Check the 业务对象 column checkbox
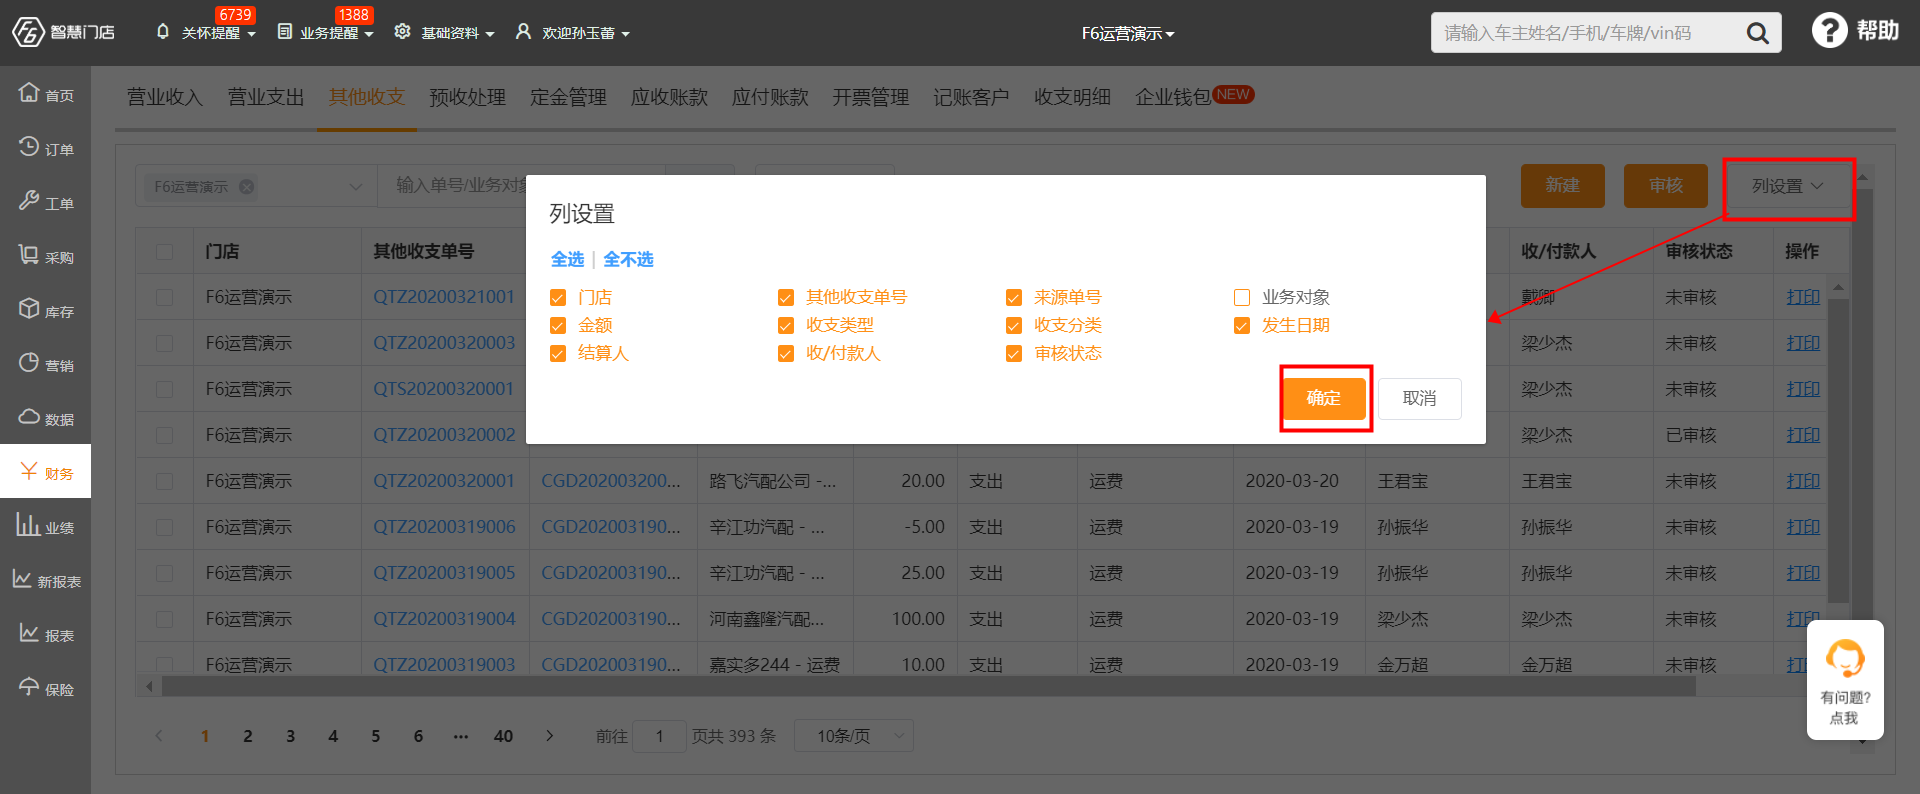The width and height of the screenshot is (1920, 794). click(x=1242, y=298)
